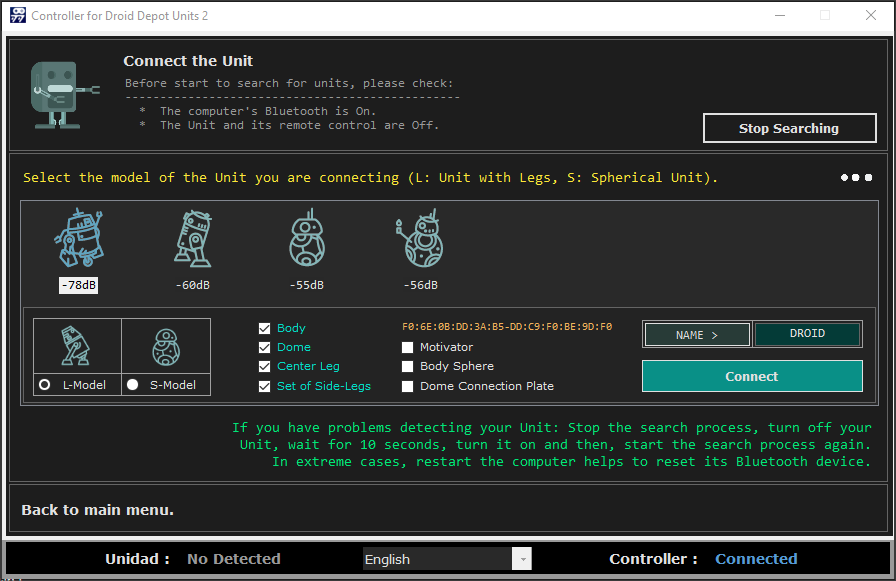Image resolution: width=896 pixels, height=581 pixels.
Task: Click the robot illustration in header
Action: [64, 95]
